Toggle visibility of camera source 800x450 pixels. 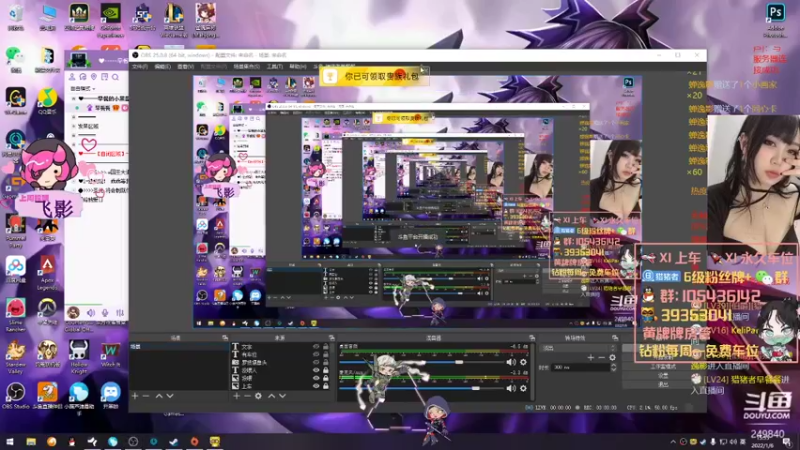316,362
